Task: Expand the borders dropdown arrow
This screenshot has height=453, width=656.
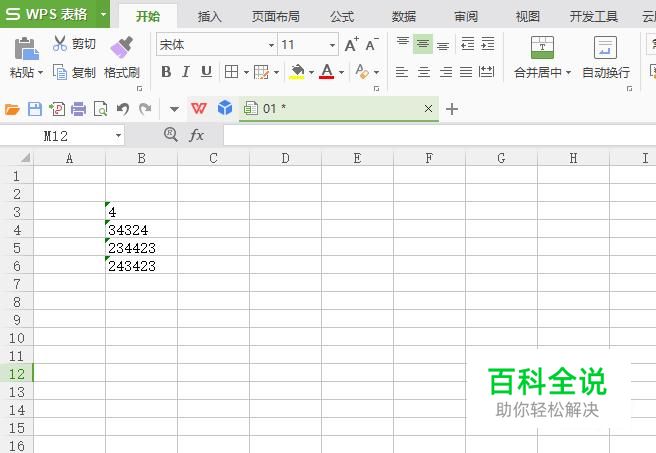Action: [x=246, y=72]
